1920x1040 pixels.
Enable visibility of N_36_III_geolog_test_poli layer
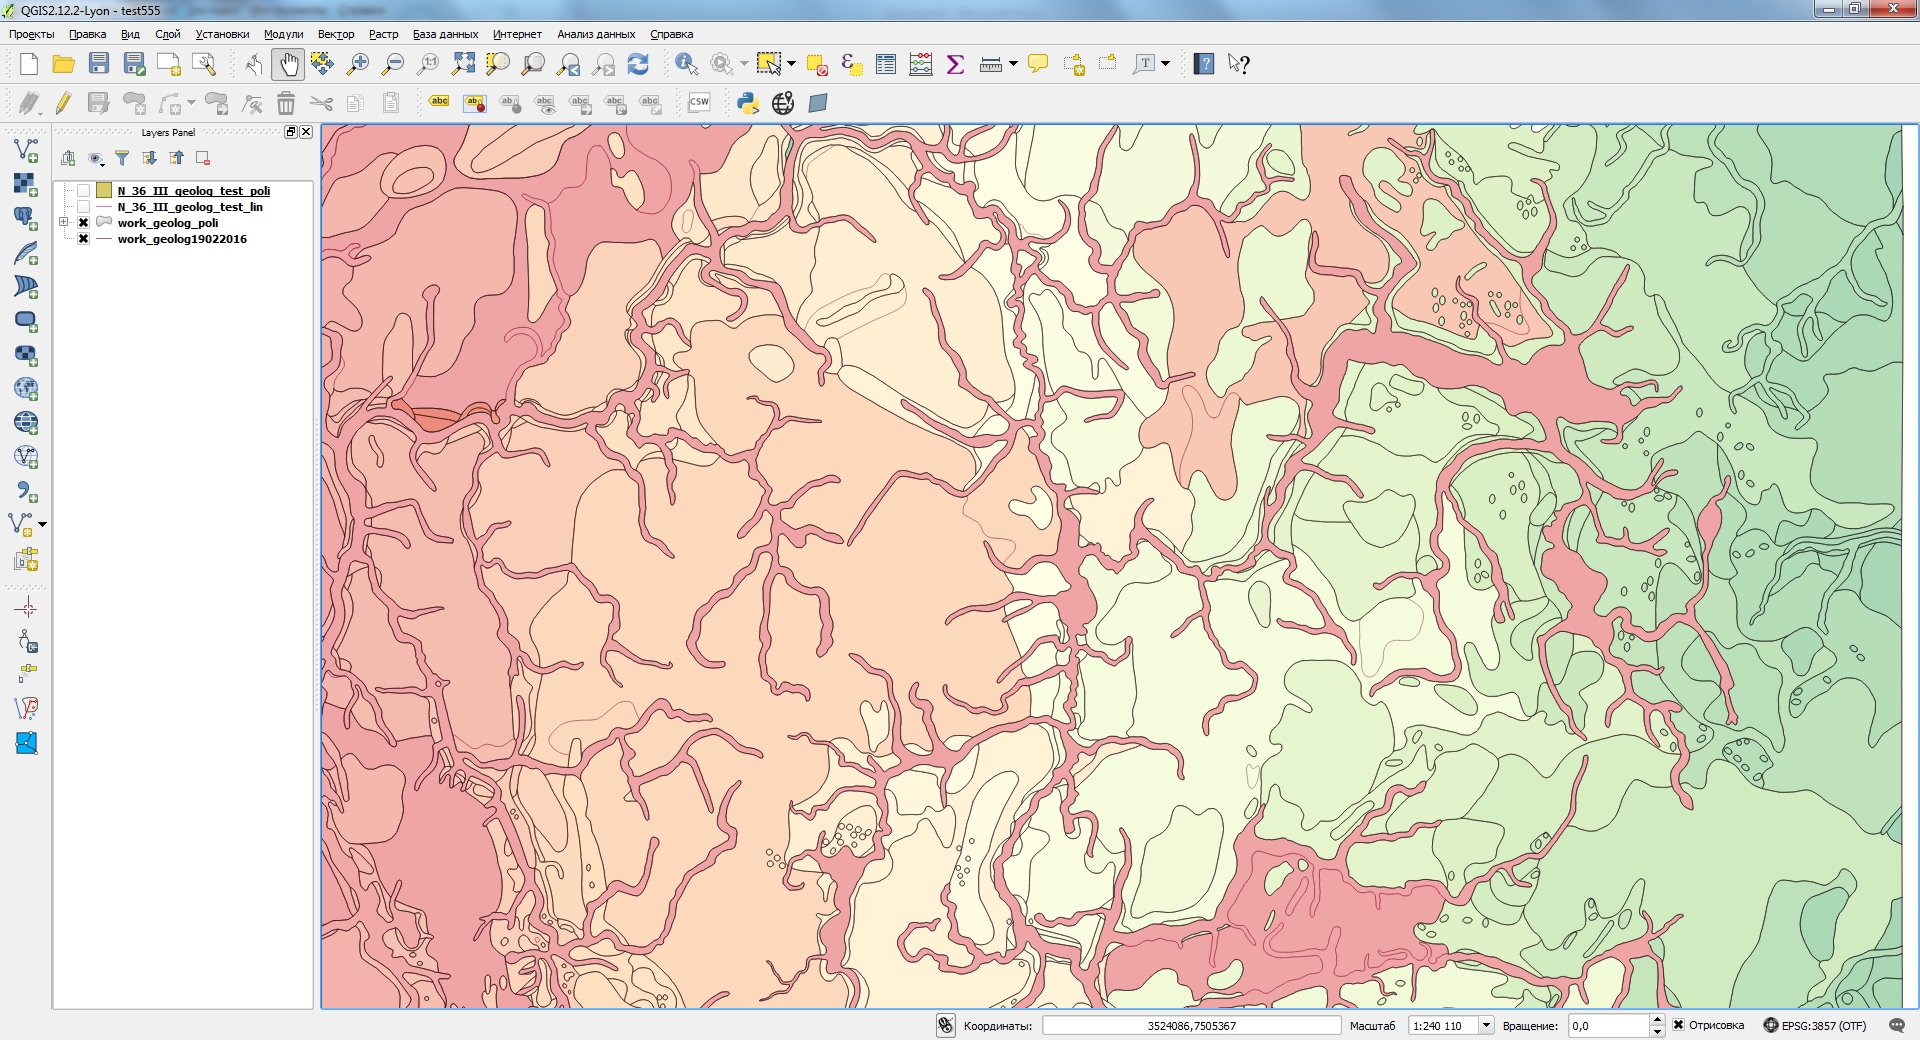[83, 190]
